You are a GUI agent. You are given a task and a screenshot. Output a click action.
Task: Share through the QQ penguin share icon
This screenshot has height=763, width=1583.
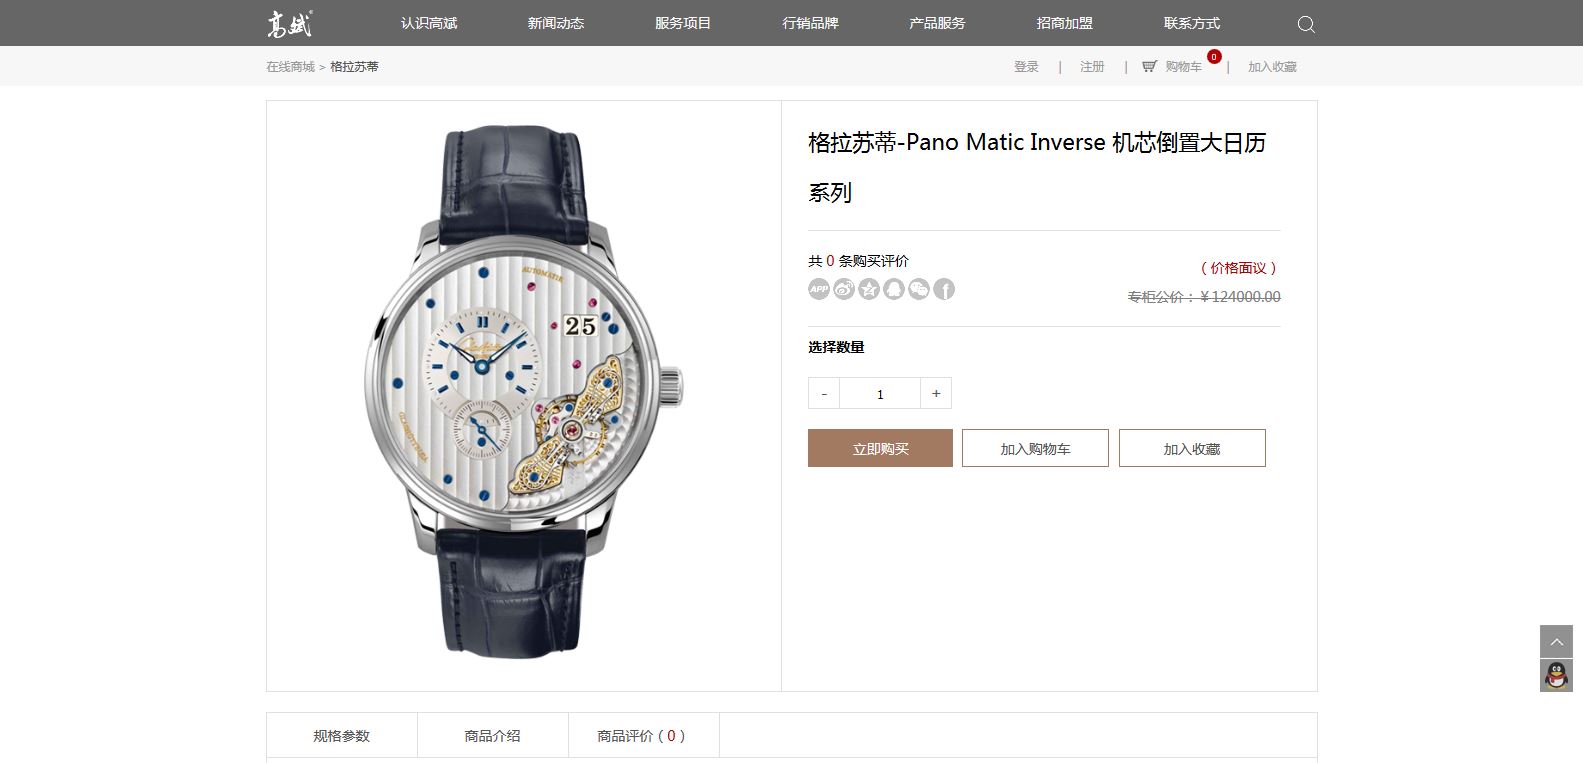pyautogui.click(x=894, y=289)
